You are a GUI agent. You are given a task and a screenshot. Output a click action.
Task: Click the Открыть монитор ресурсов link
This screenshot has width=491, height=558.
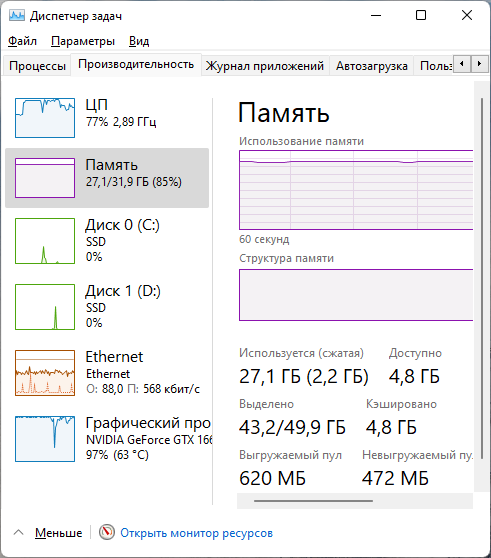pyautogui.click(x=196, y=533)
